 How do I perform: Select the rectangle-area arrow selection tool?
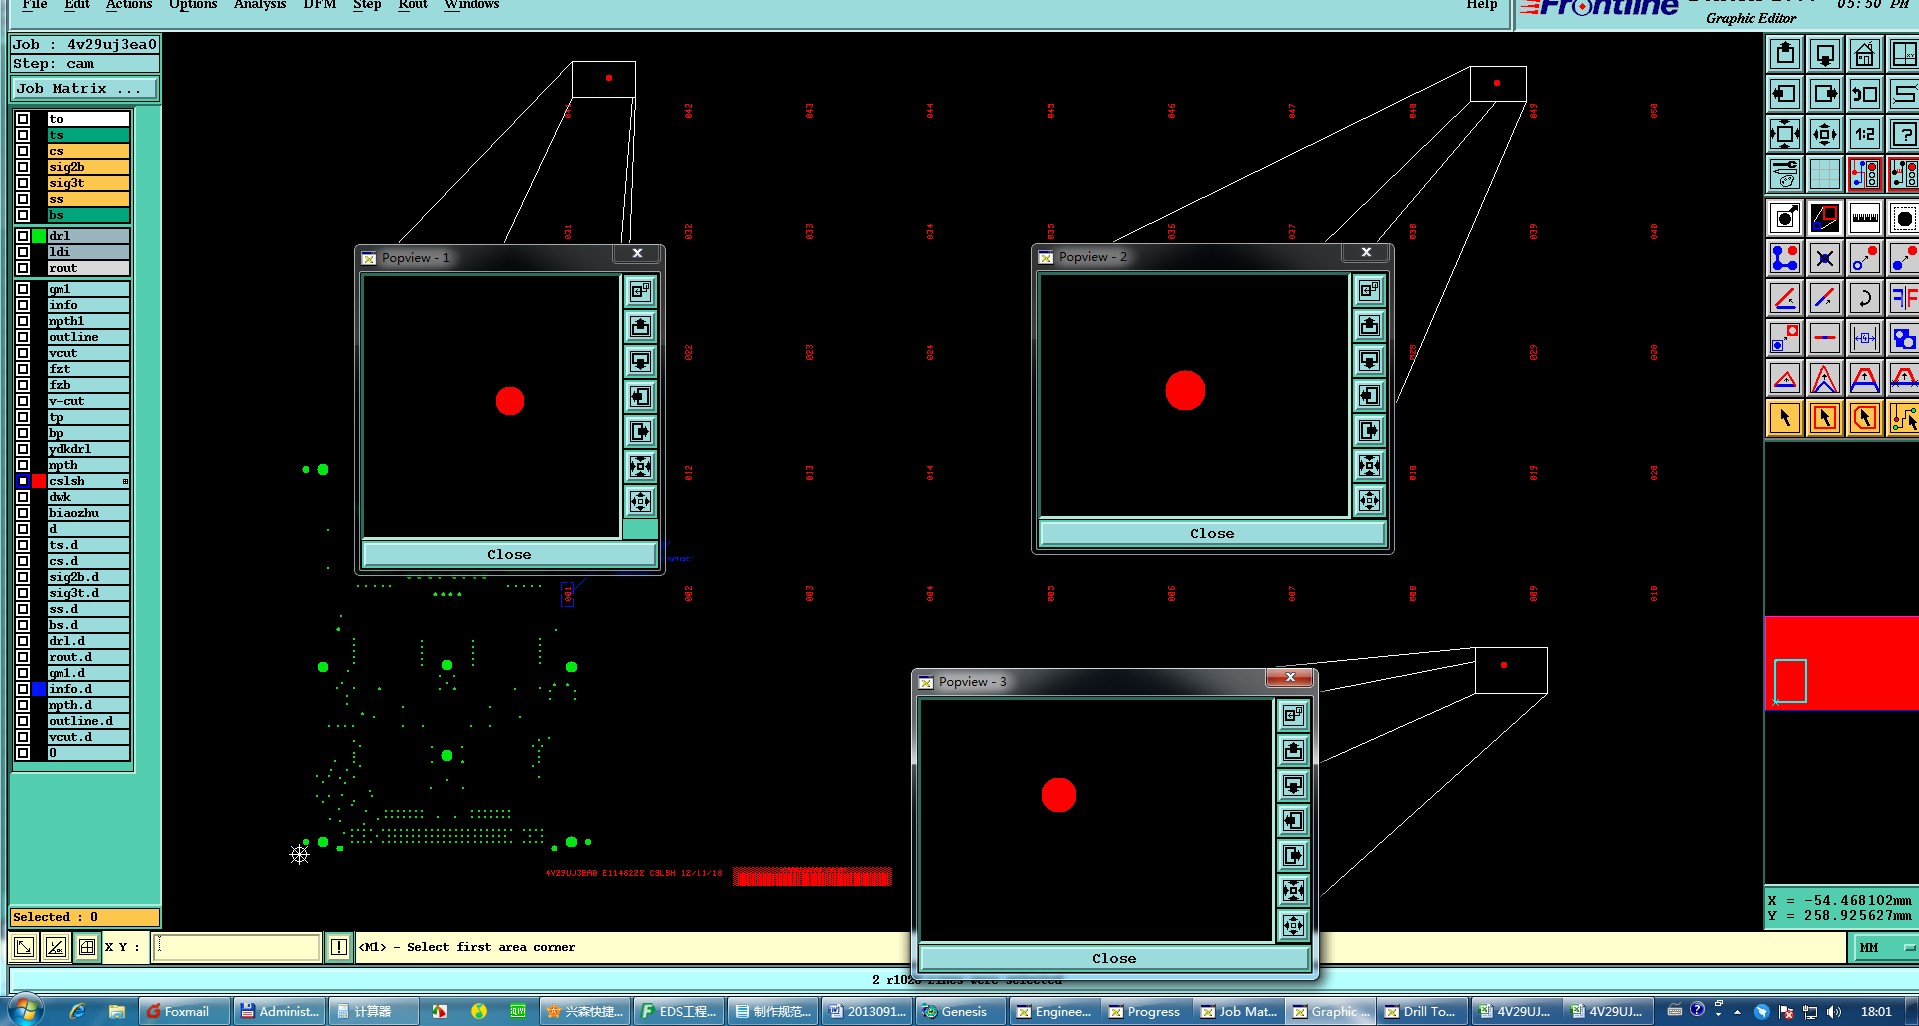tap(1825, 418)
